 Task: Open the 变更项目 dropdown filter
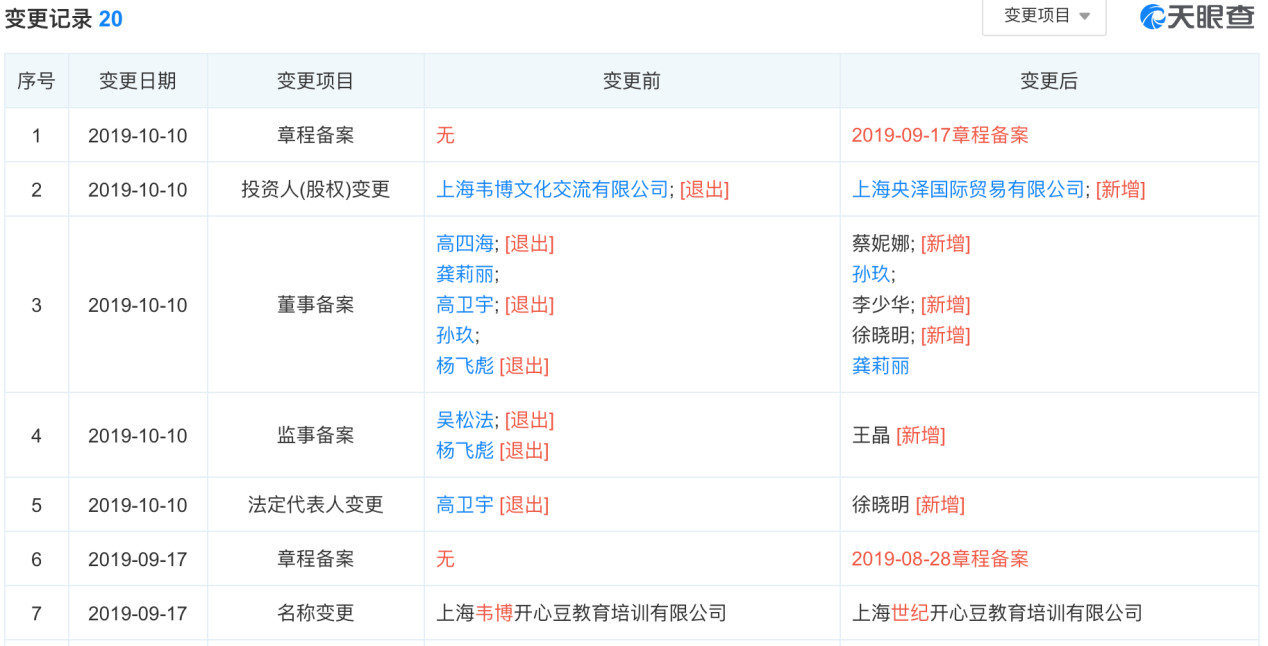(1044, 16)
